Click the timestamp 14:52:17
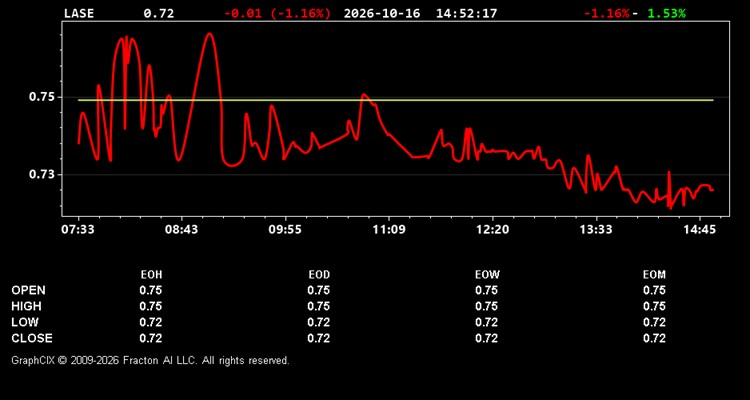 [x=466, y=13]
